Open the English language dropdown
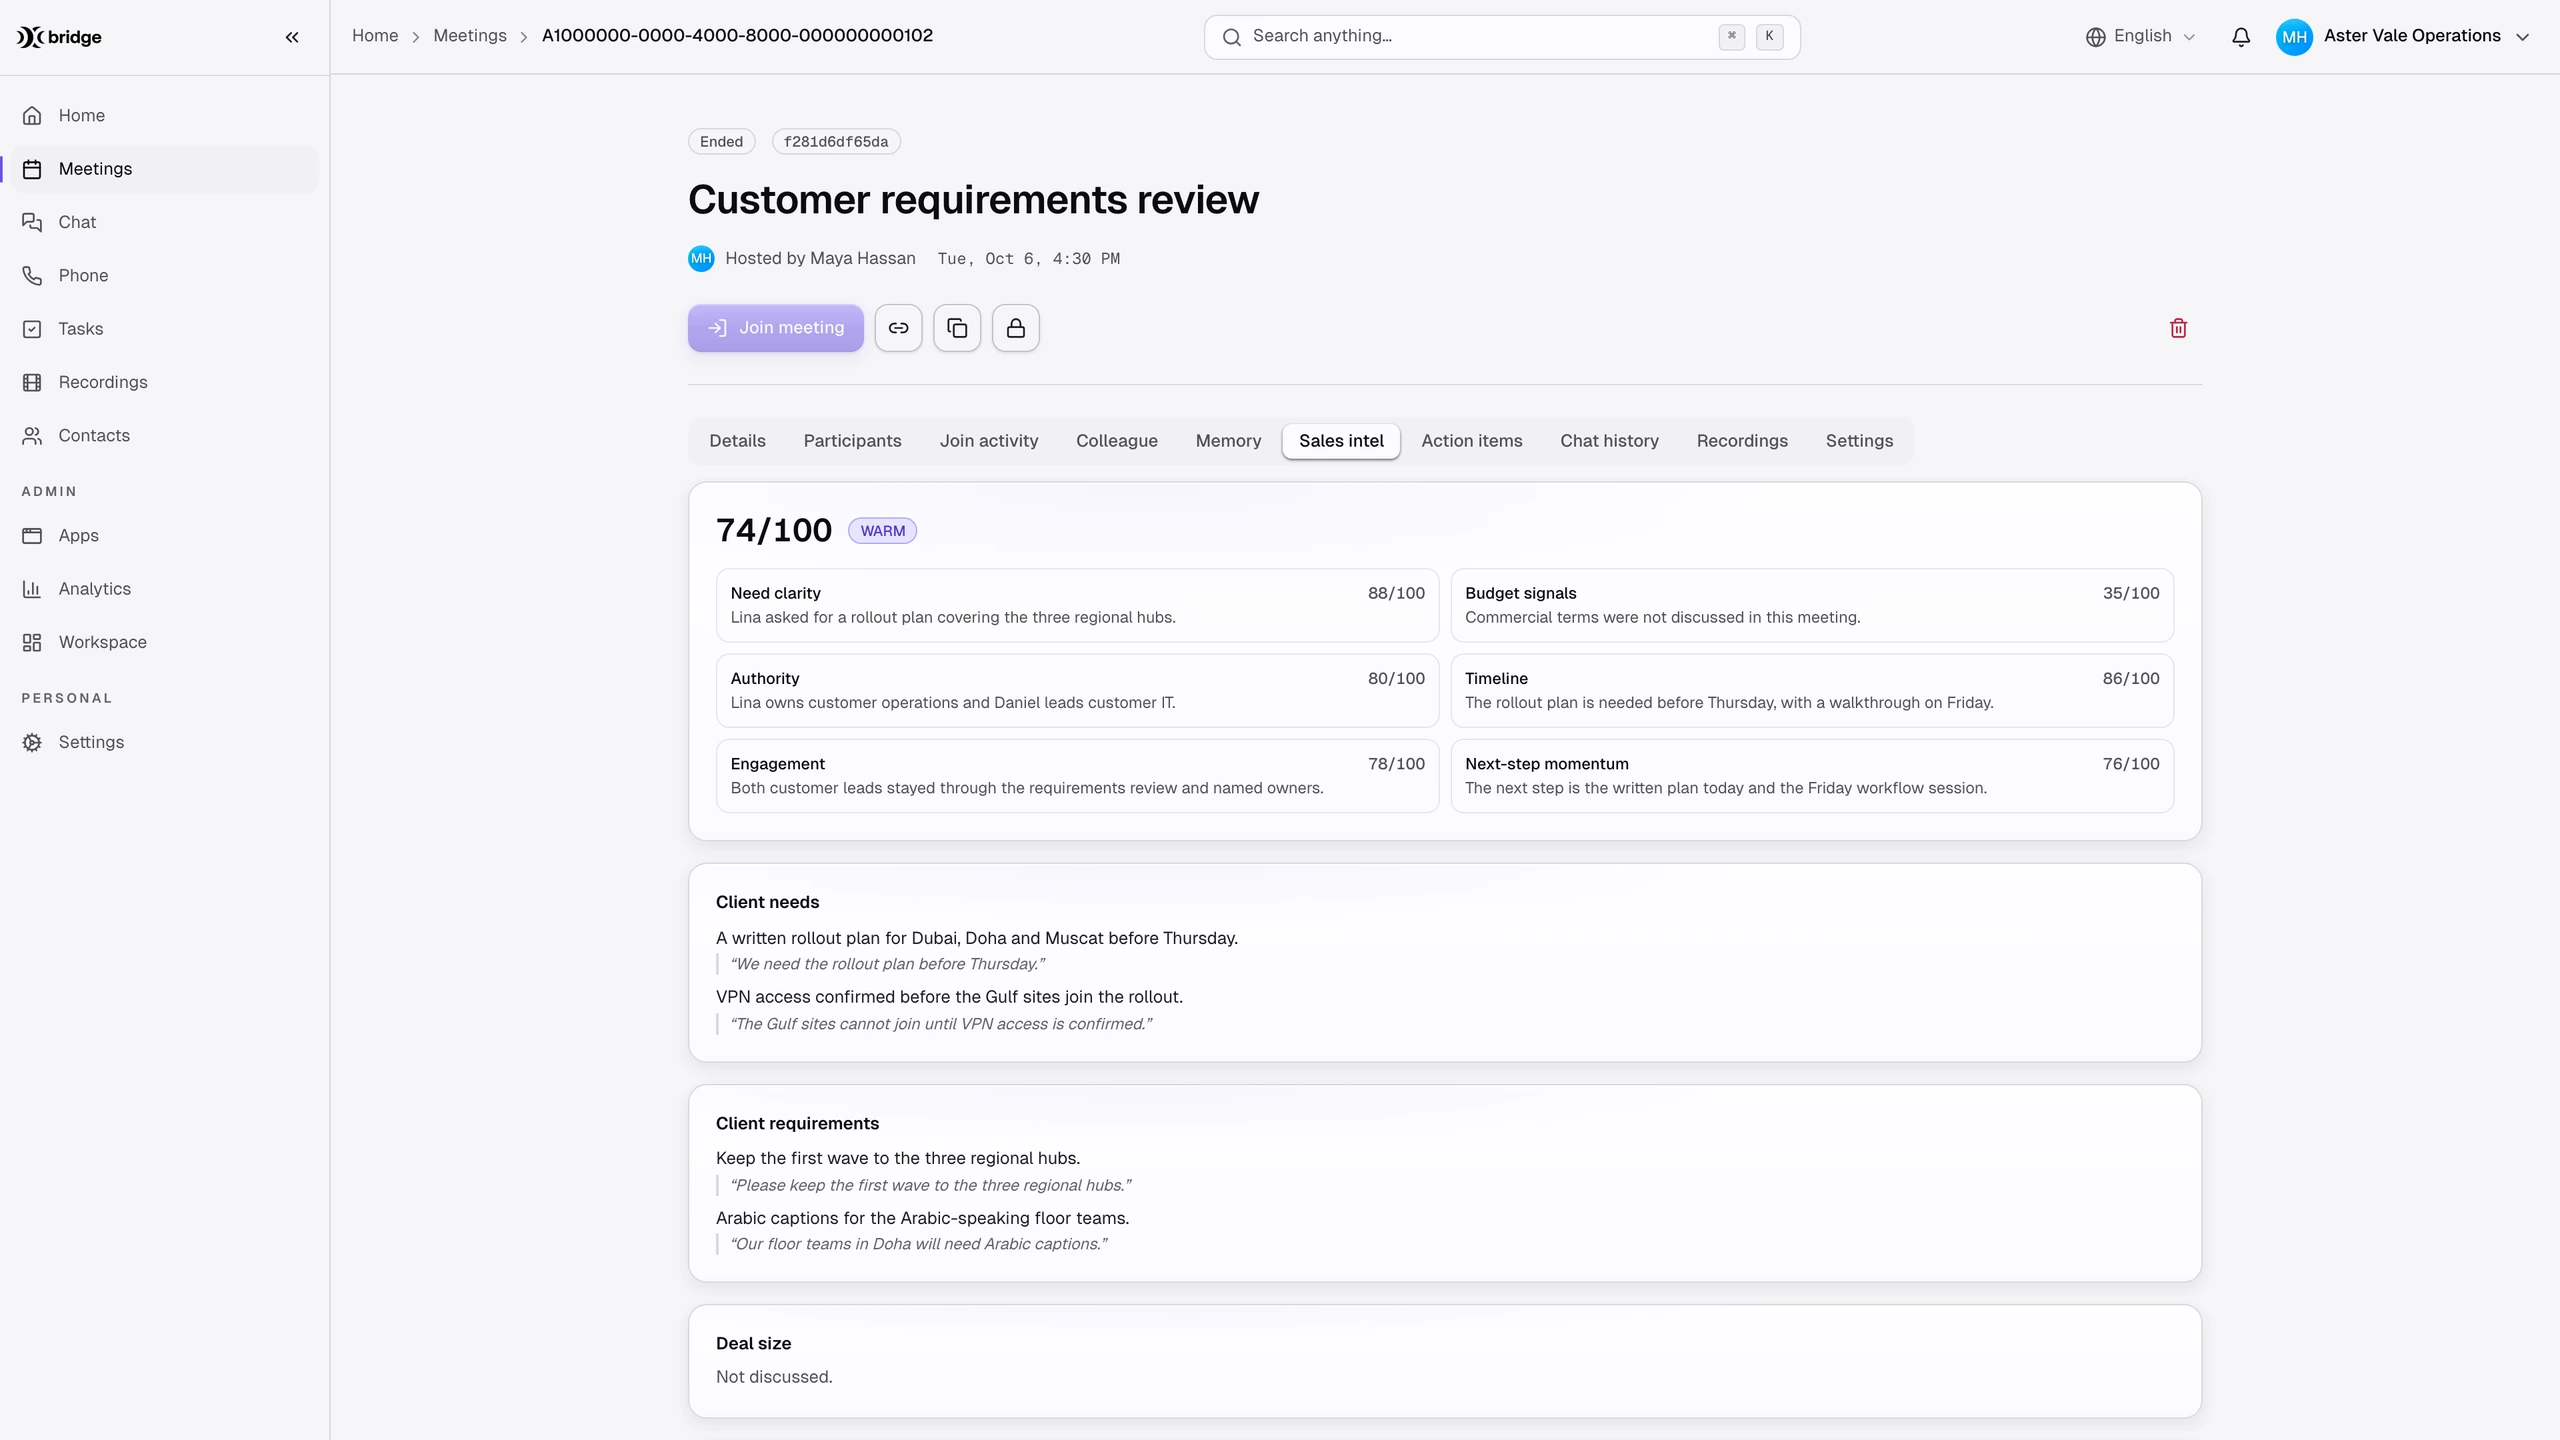This screenshot has width=2560, height=1440. click(x=2141, y=37)
